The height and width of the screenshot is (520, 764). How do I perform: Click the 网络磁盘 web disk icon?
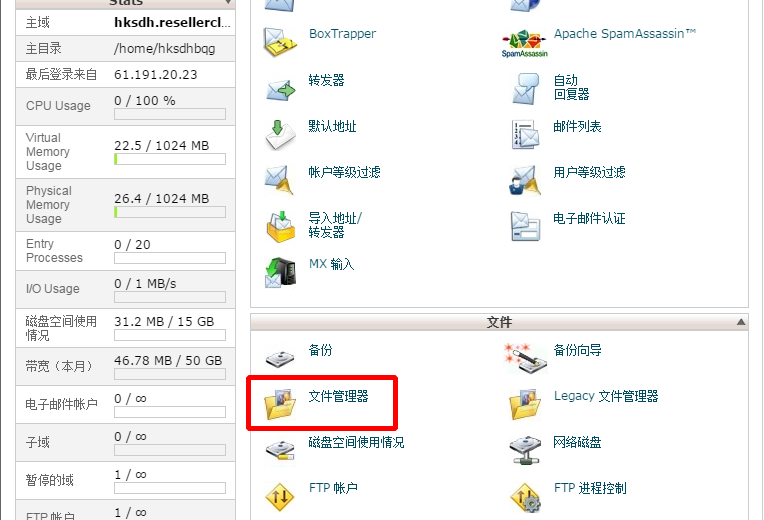[525, 450]
